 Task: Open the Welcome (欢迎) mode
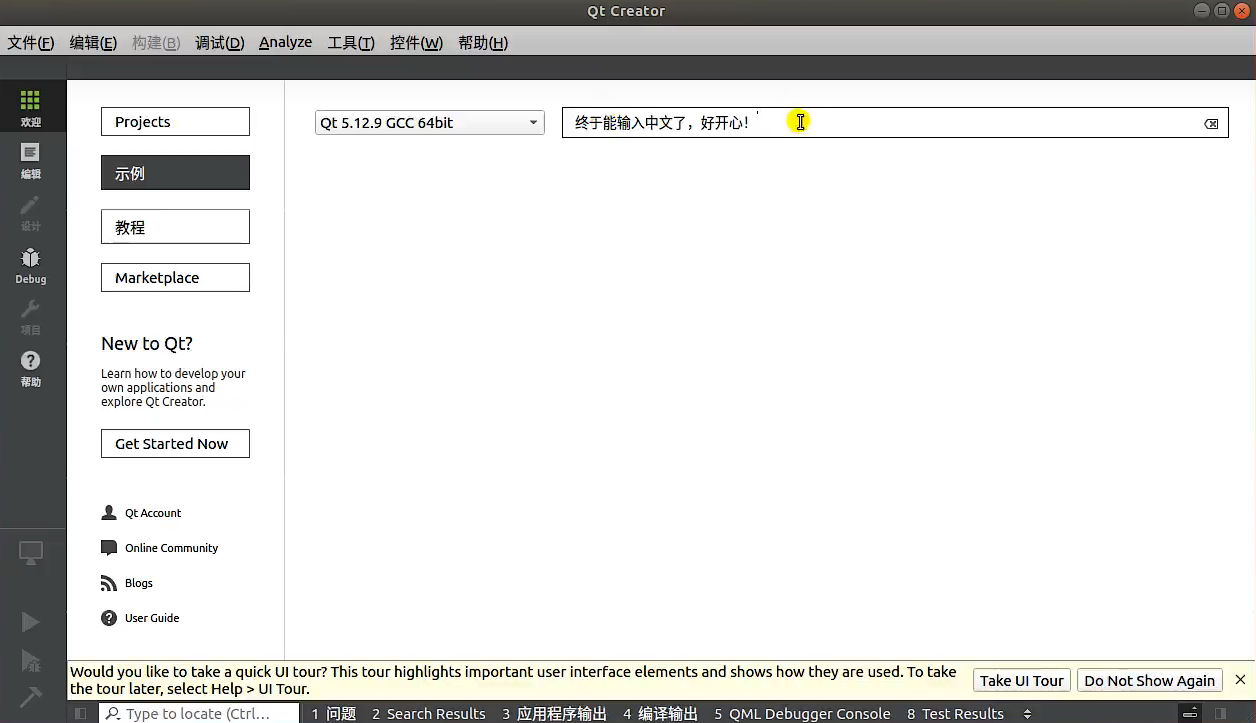(30, 107)
